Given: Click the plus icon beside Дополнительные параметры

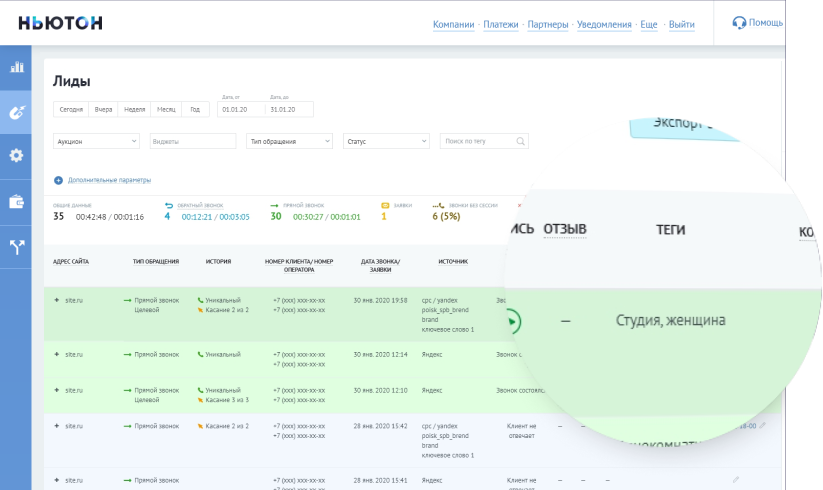Looking at the screenshot, I should (58, 180).
